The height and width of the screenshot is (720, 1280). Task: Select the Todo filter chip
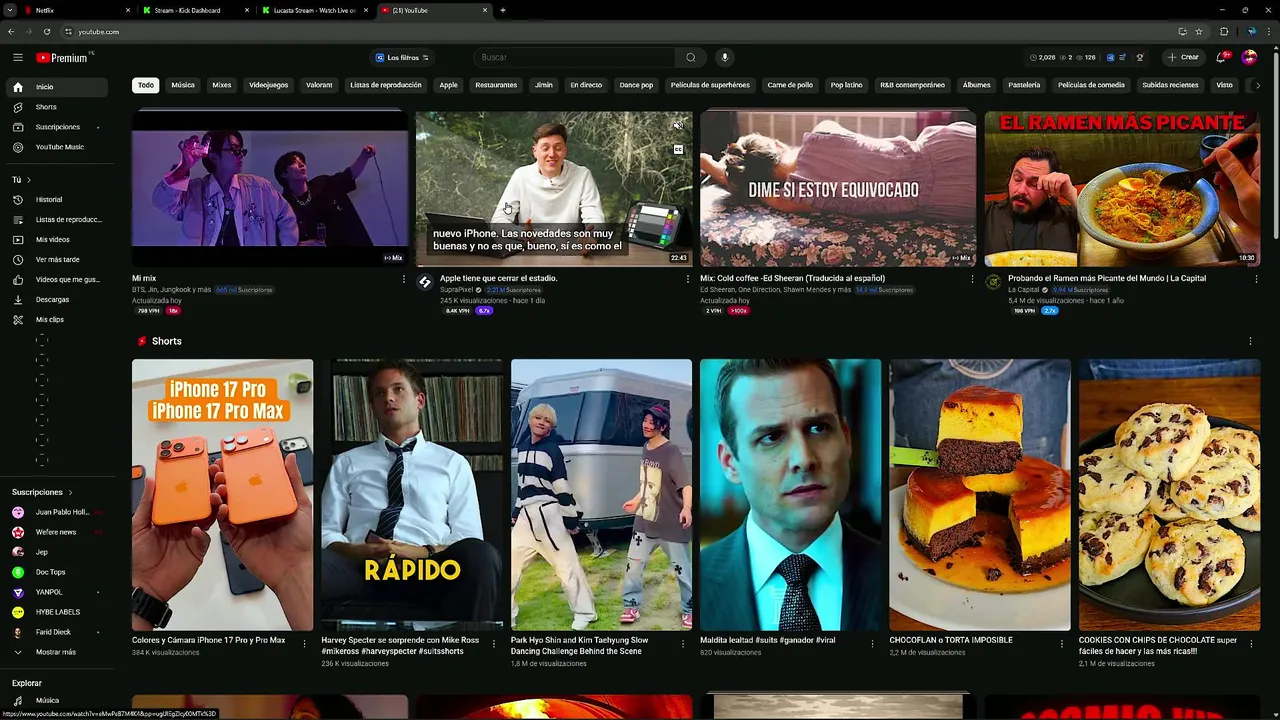[146, 85]
